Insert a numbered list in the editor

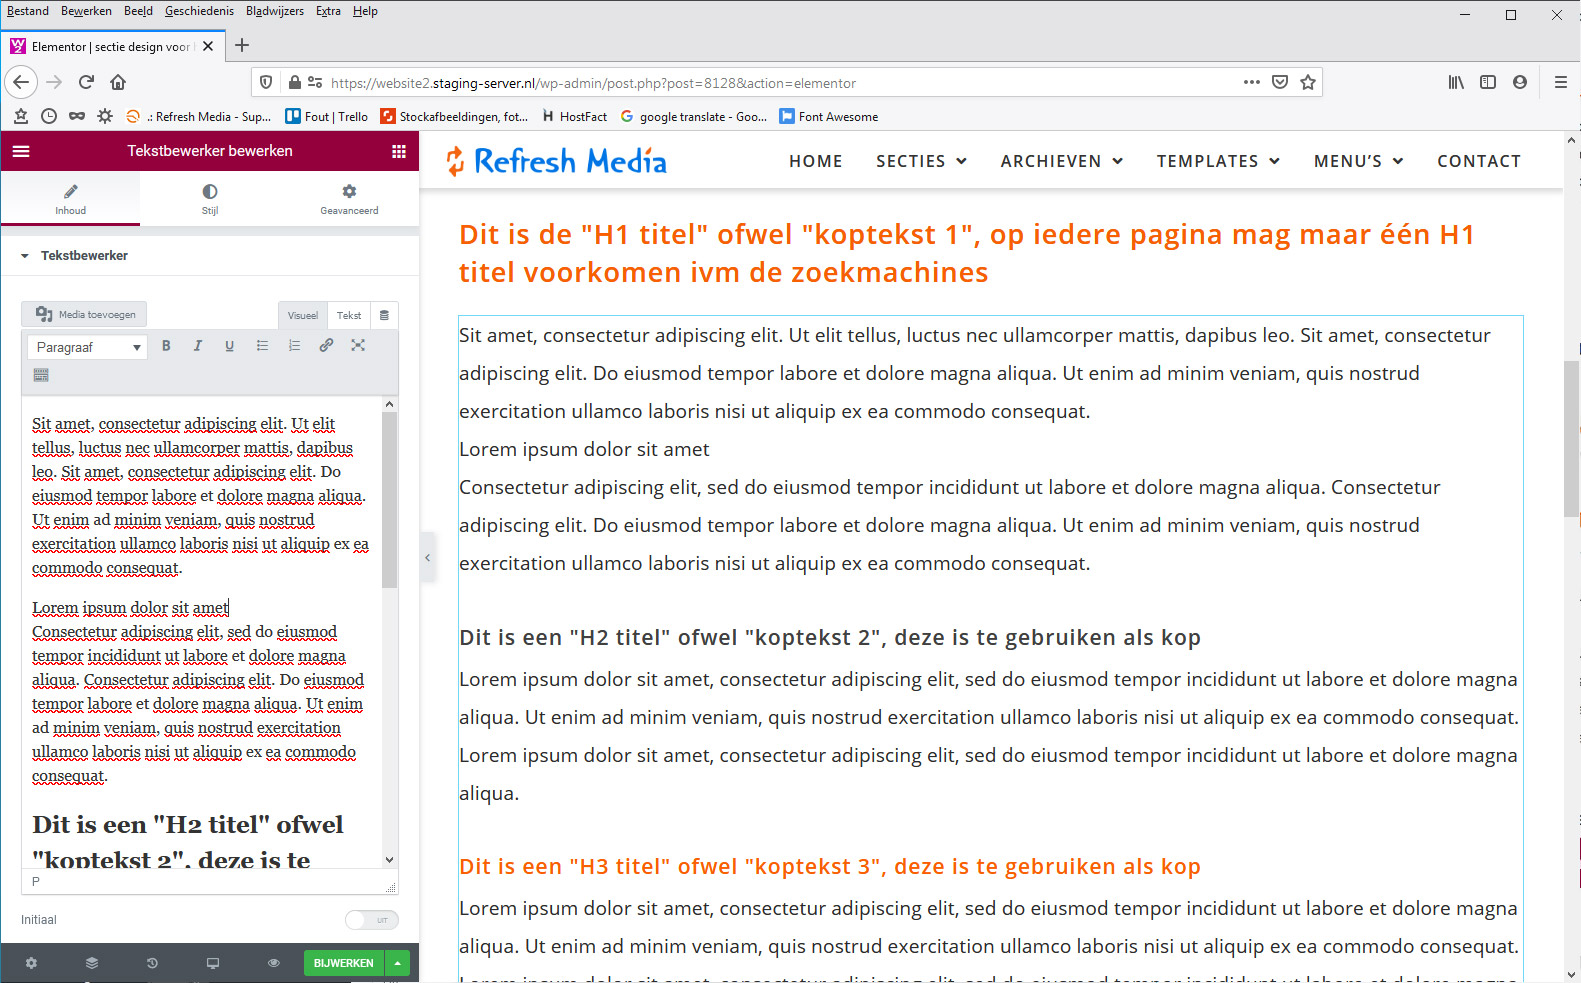(x=294, y=346)
